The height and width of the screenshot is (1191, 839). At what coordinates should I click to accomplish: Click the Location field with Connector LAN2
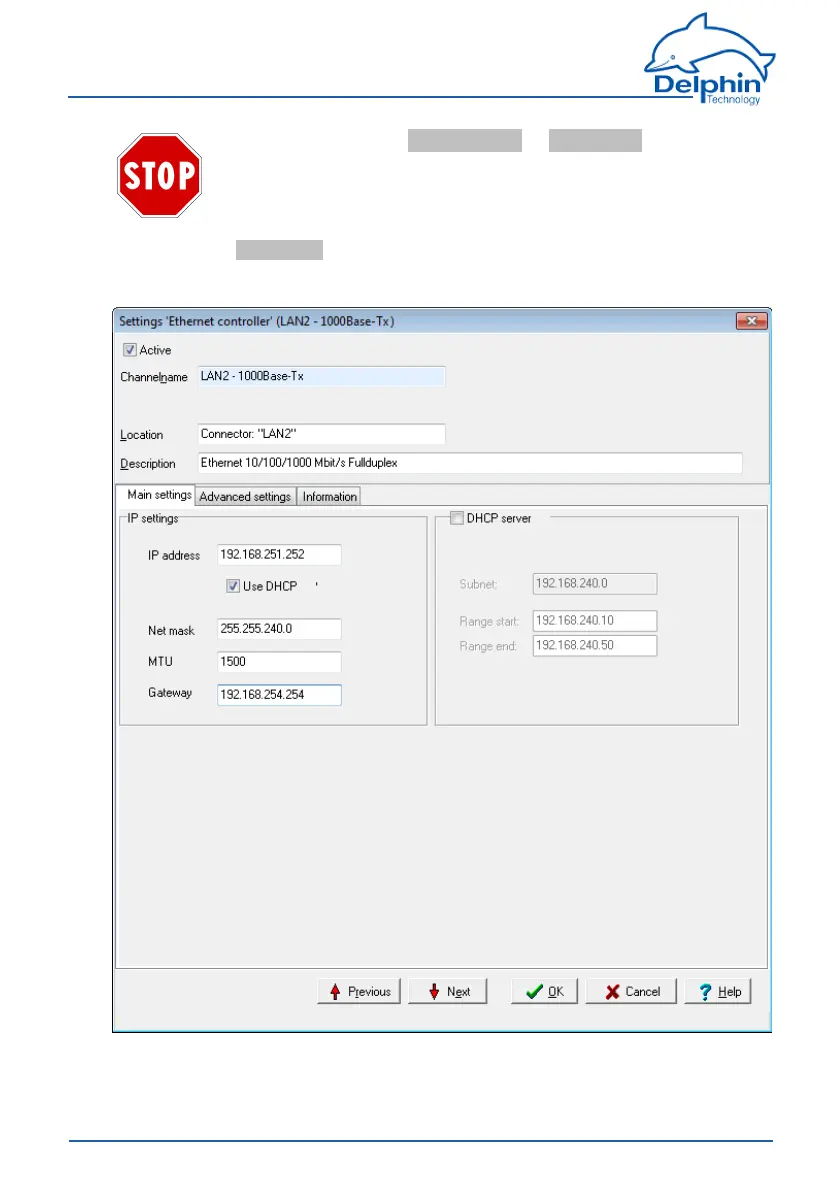coord(322,434)
